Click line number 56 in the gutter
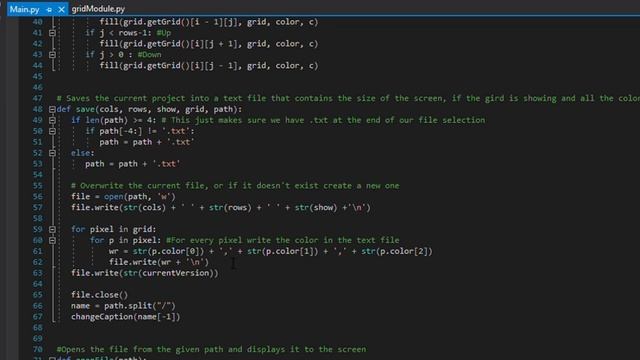The height and width of the screenshot is (360, 640). [38, 197]
